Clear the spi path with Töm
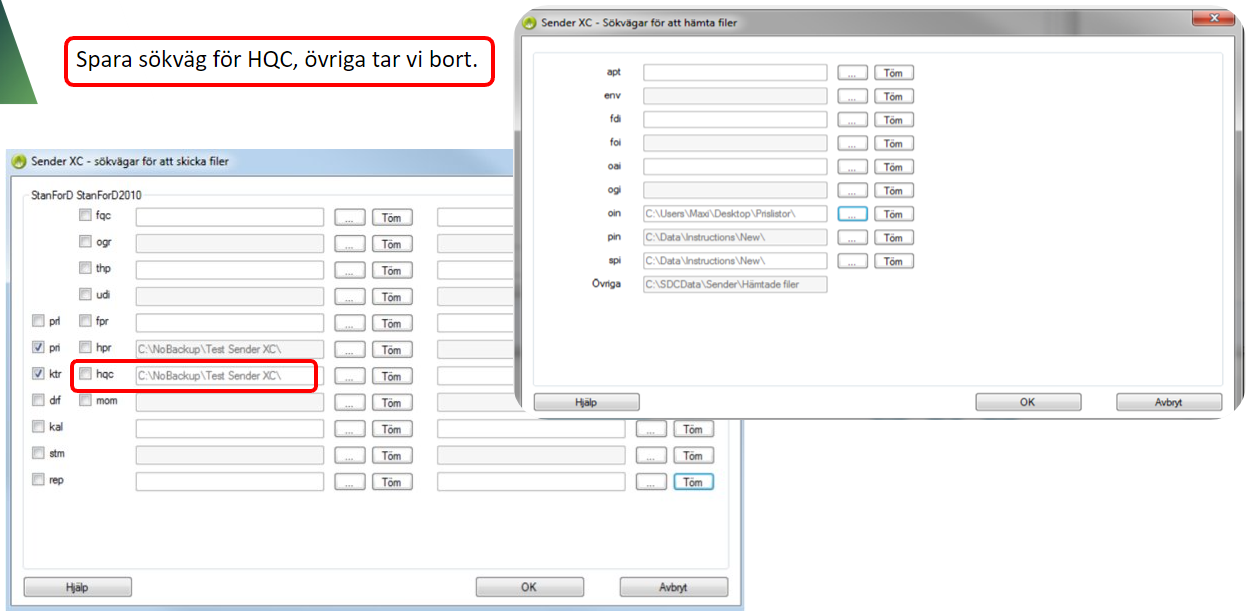 tap(894, 261)
